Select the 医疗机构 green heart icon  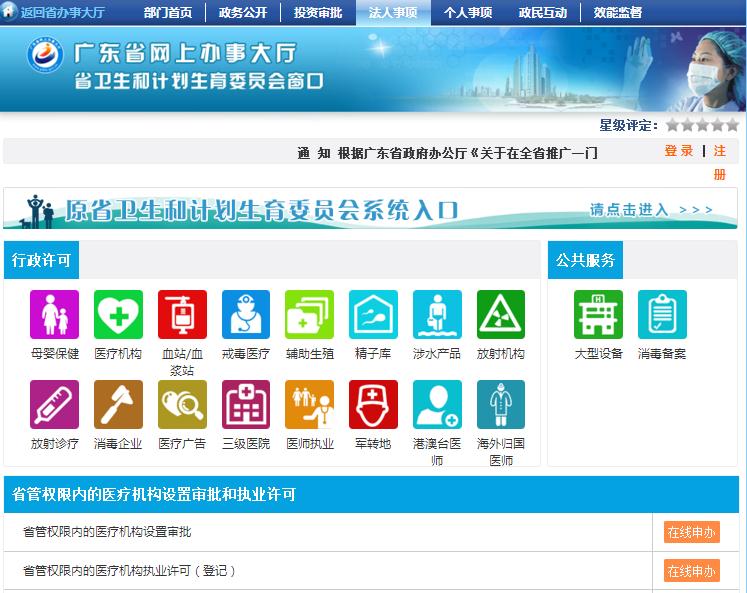[118, 314]
